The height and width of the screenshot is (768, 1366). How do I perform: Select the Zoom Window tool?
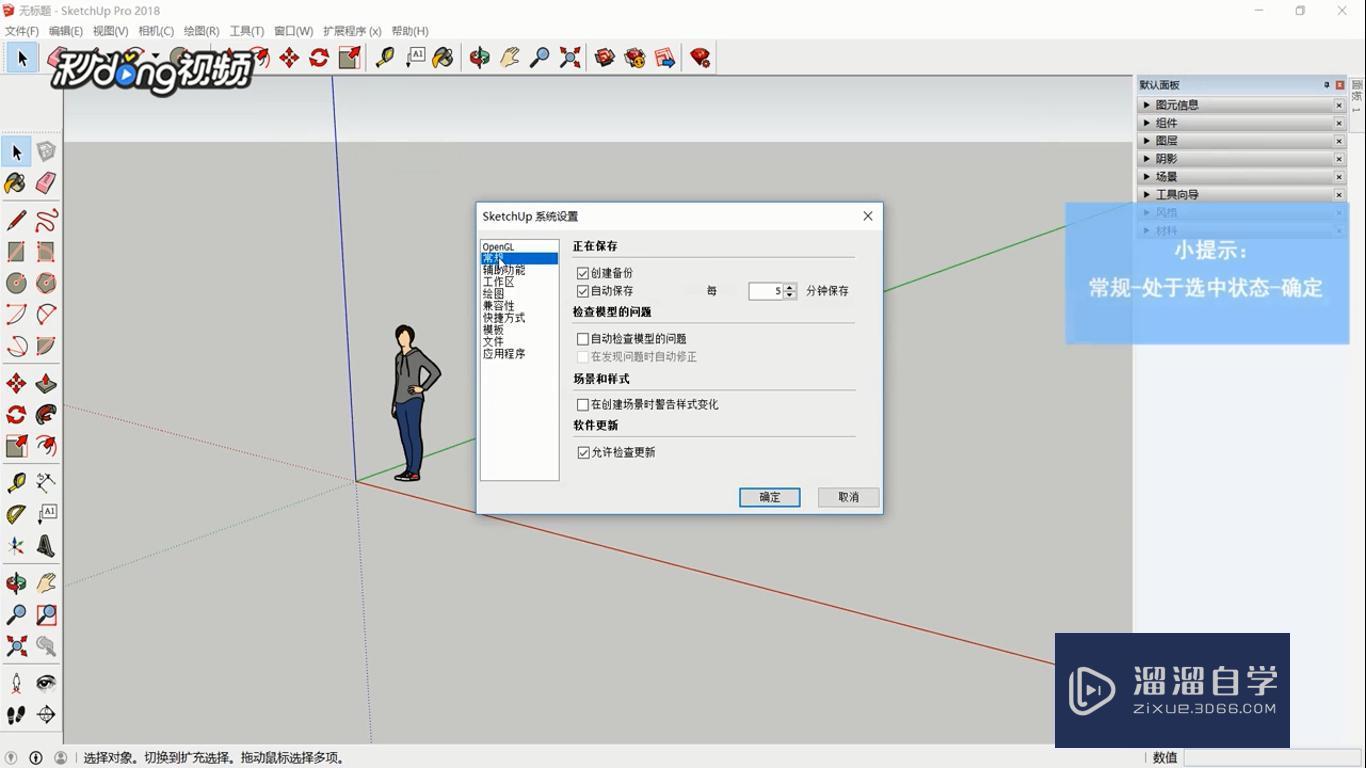click(46, 615)
